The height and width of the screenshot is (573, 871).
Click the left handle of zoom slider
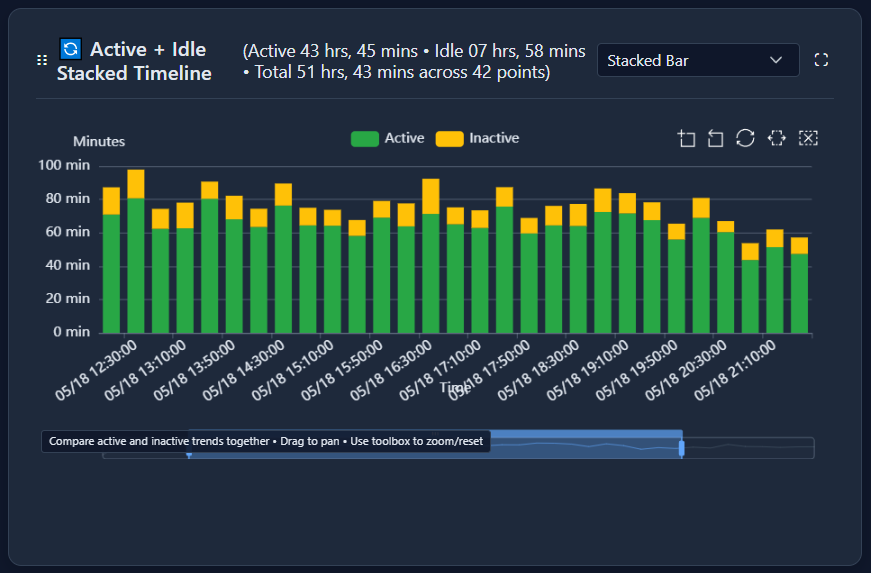click(x=189, y=454)
